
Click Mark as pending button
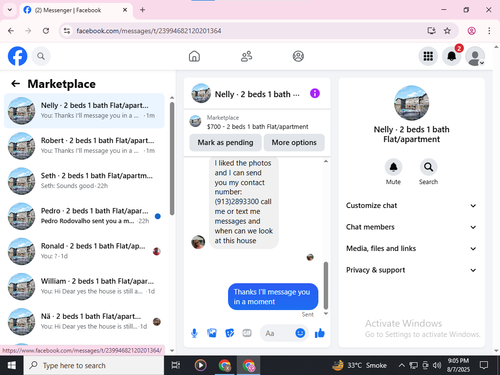225,143
